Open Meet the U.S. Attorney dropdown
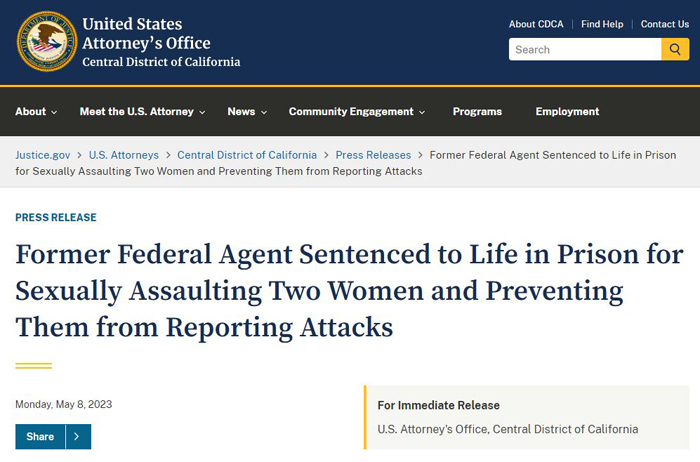Screen dimensions: 700x462 tap(142, 112)
